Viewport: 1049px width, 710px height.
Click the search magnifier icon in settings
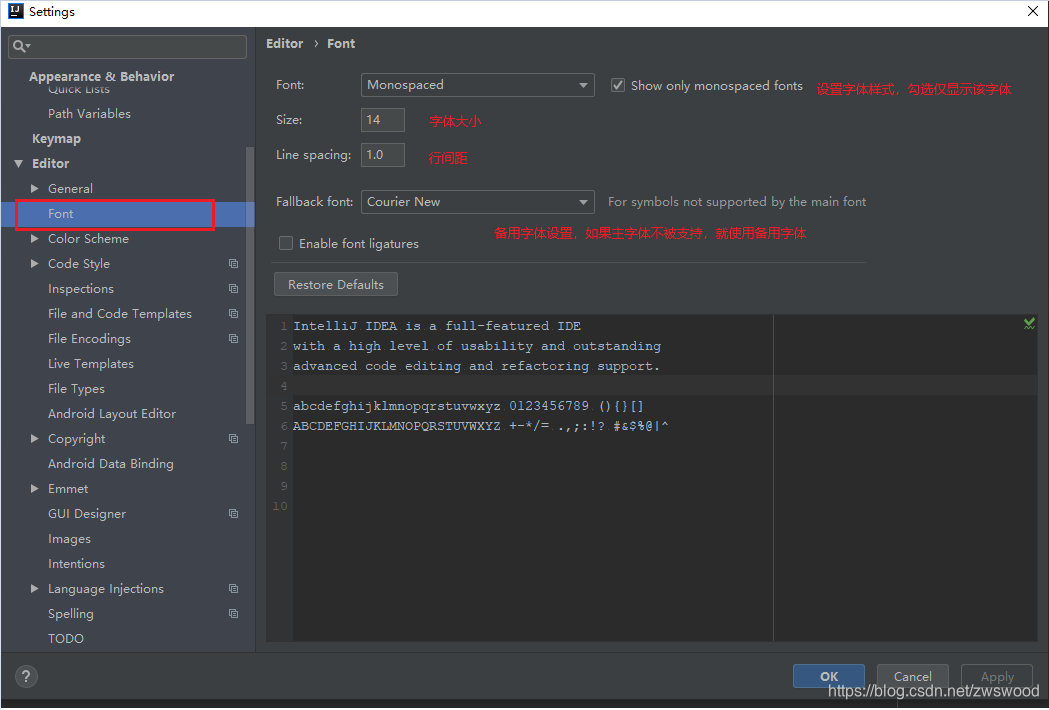[21, 46]
